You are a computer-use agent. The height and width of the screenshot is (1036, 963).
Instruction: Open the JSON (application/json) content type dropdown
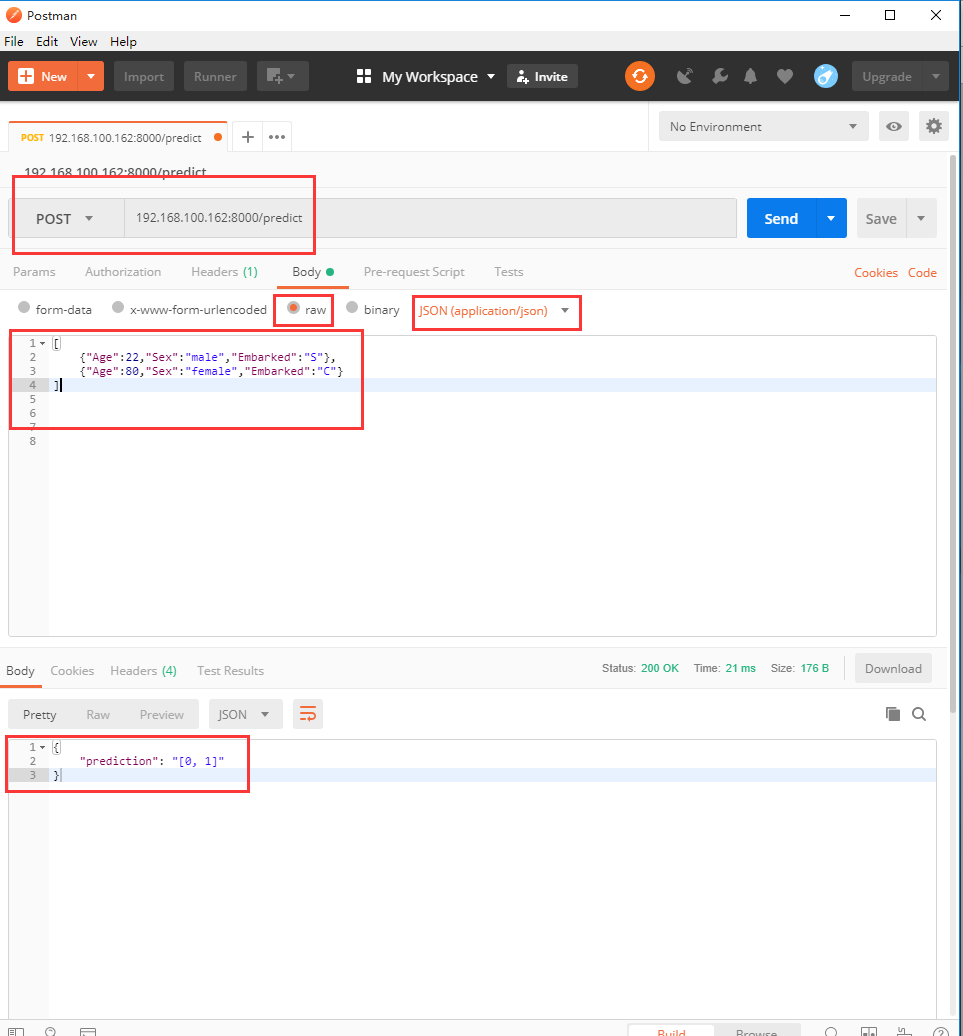click(494, 311)
